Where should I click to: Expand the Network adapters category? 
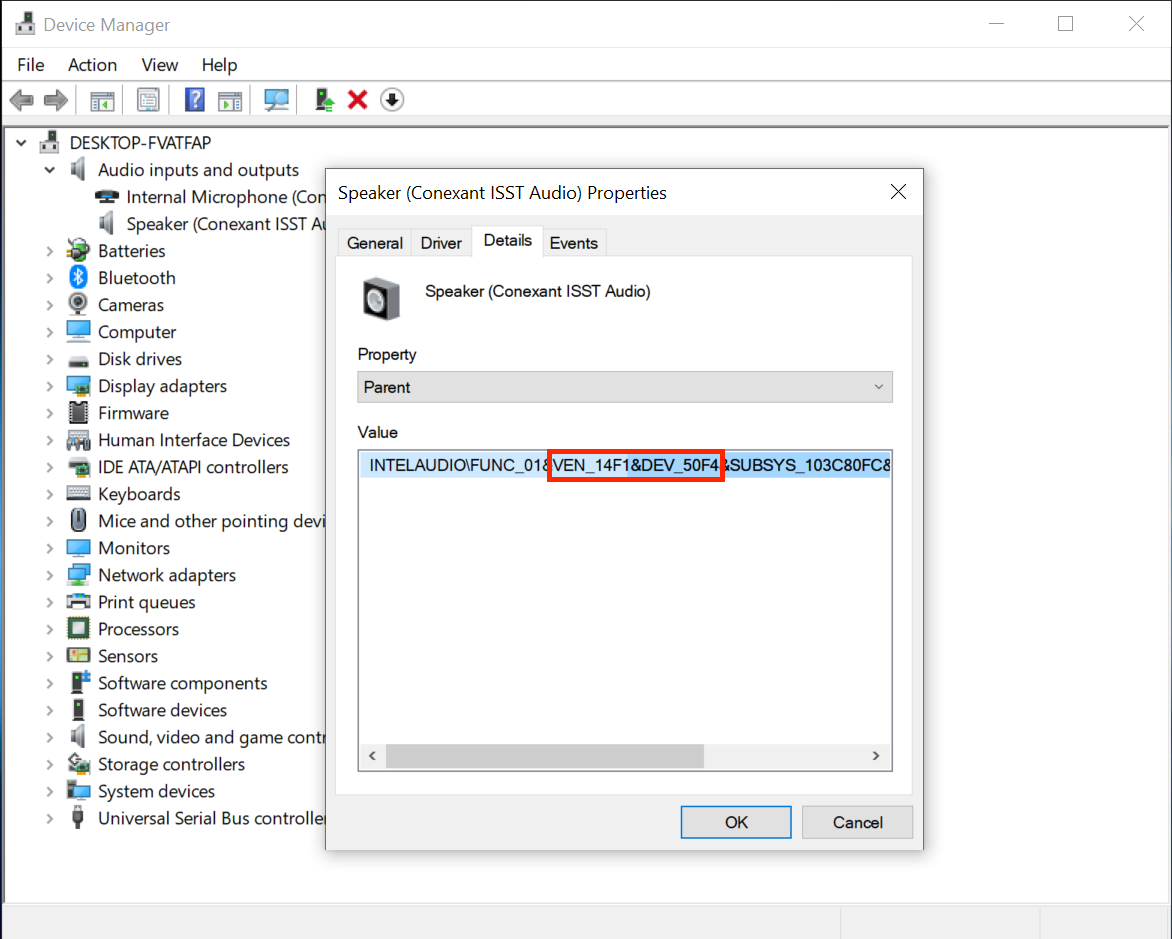coord(50,575)
